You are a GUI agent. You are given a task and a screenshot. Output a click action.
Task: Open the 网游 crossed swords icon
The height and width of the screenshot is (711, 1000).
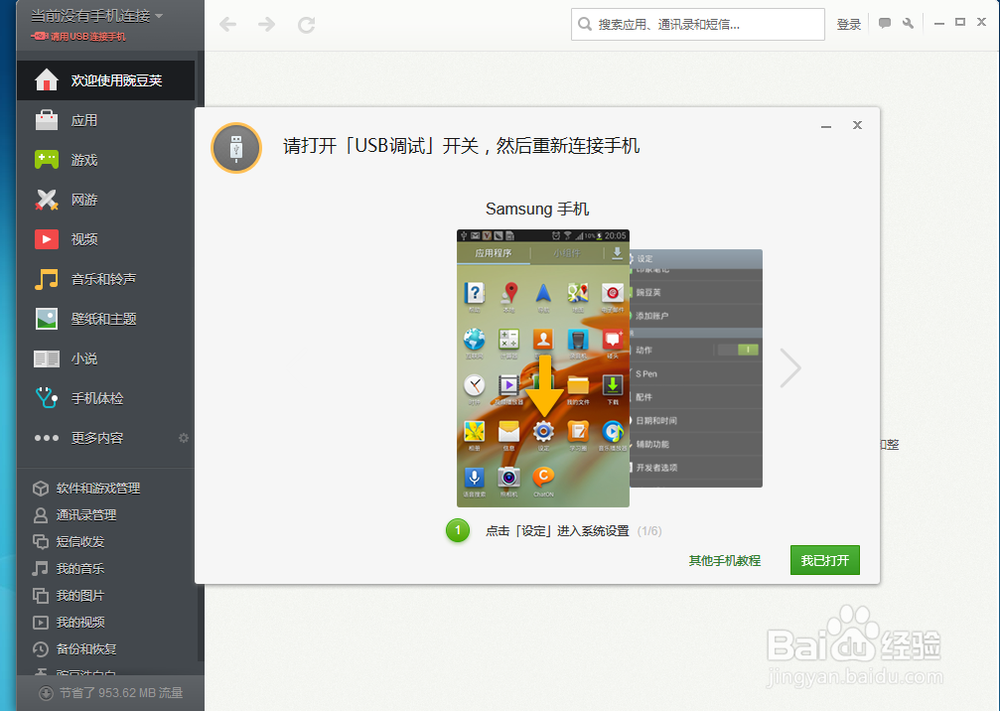tap(47, 200)
